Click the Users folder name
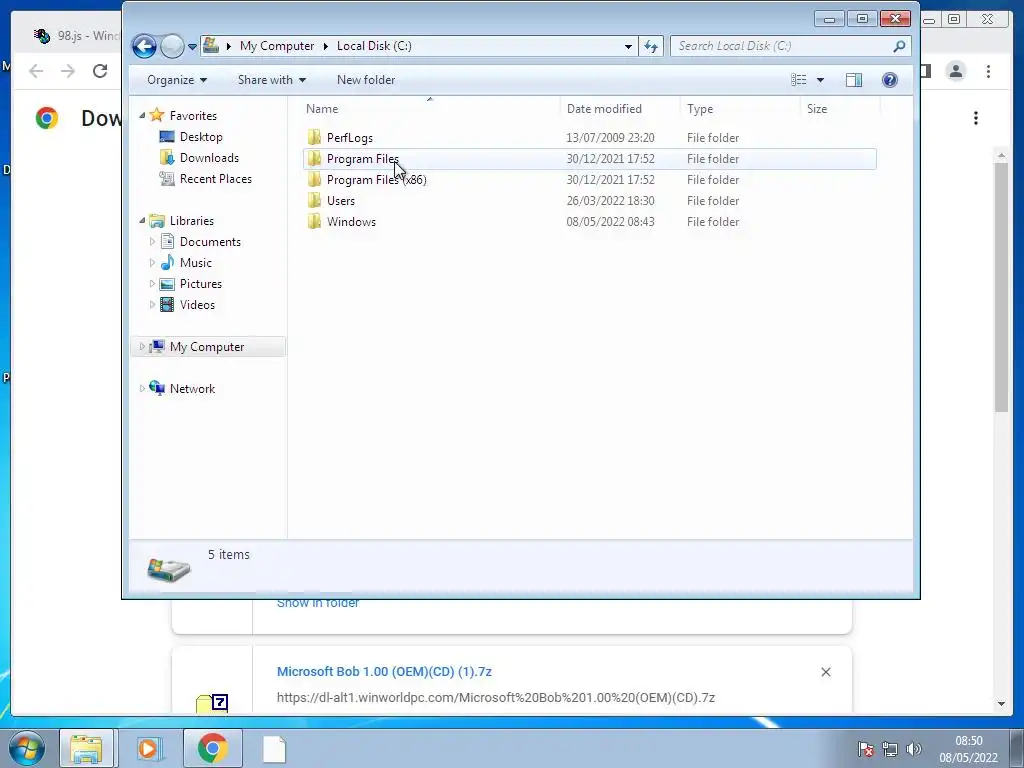The height and width of the screenshot is (768, 1024). click(341, 200)
